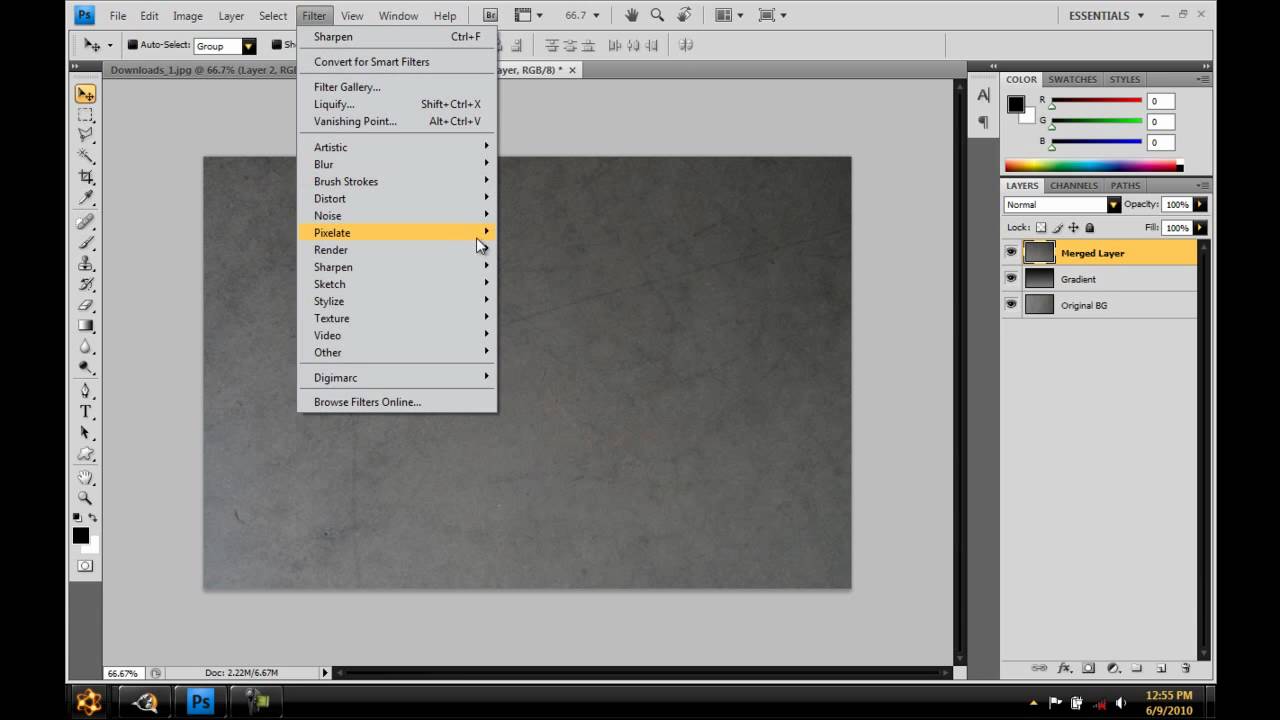Open the Pixelate submenu
The image size is (1280, 720).
click(x=397, y=233)
